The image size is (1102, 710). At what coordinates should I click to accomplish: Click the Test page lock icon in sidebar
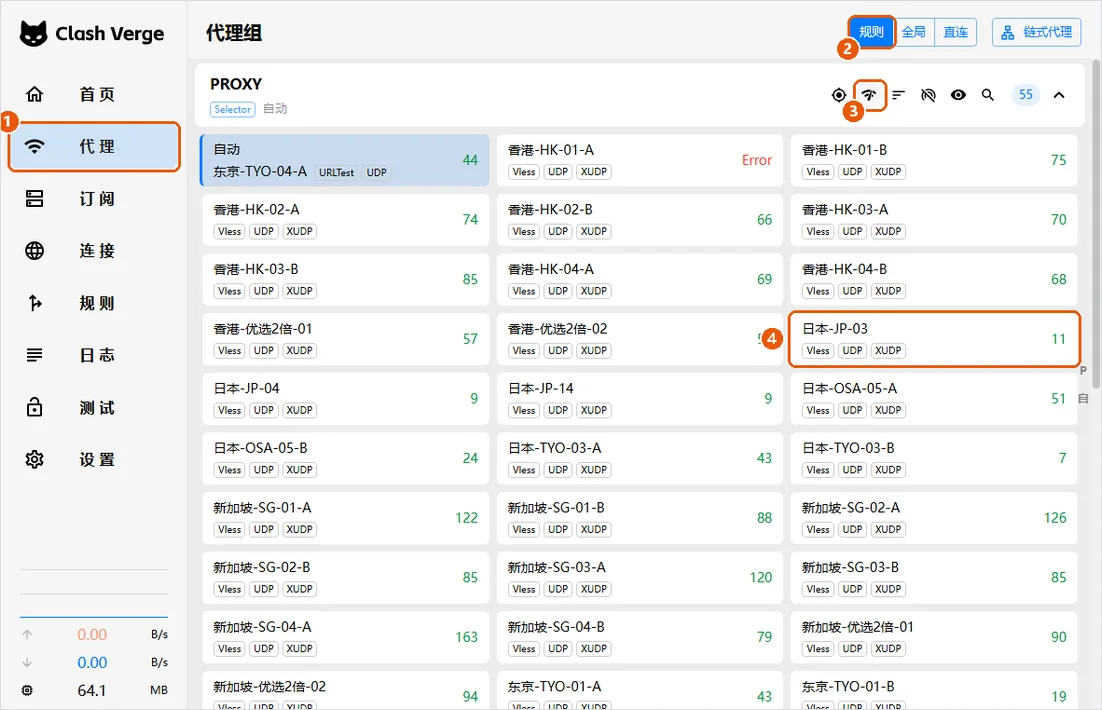(34, 408)
